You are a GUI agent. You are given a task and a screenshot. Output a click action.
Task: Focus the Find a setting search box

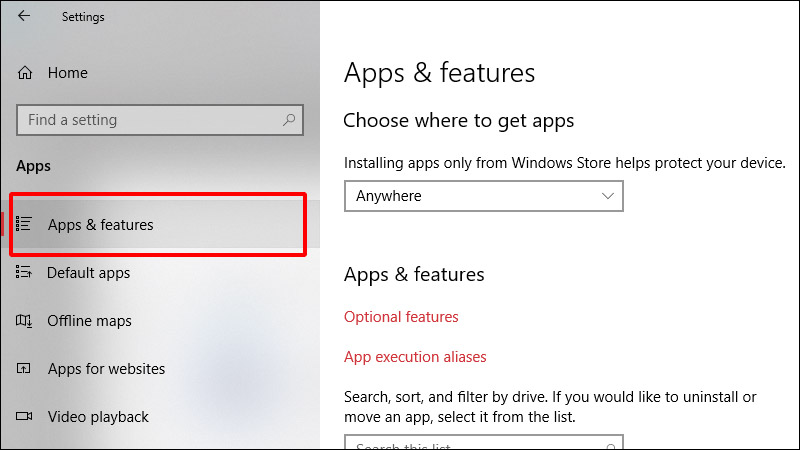tap(160, 120)
